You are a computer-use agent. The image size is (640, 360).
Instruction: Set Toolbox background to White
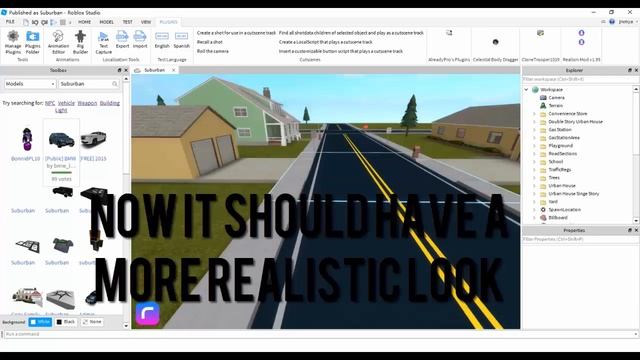pos(40,322)
